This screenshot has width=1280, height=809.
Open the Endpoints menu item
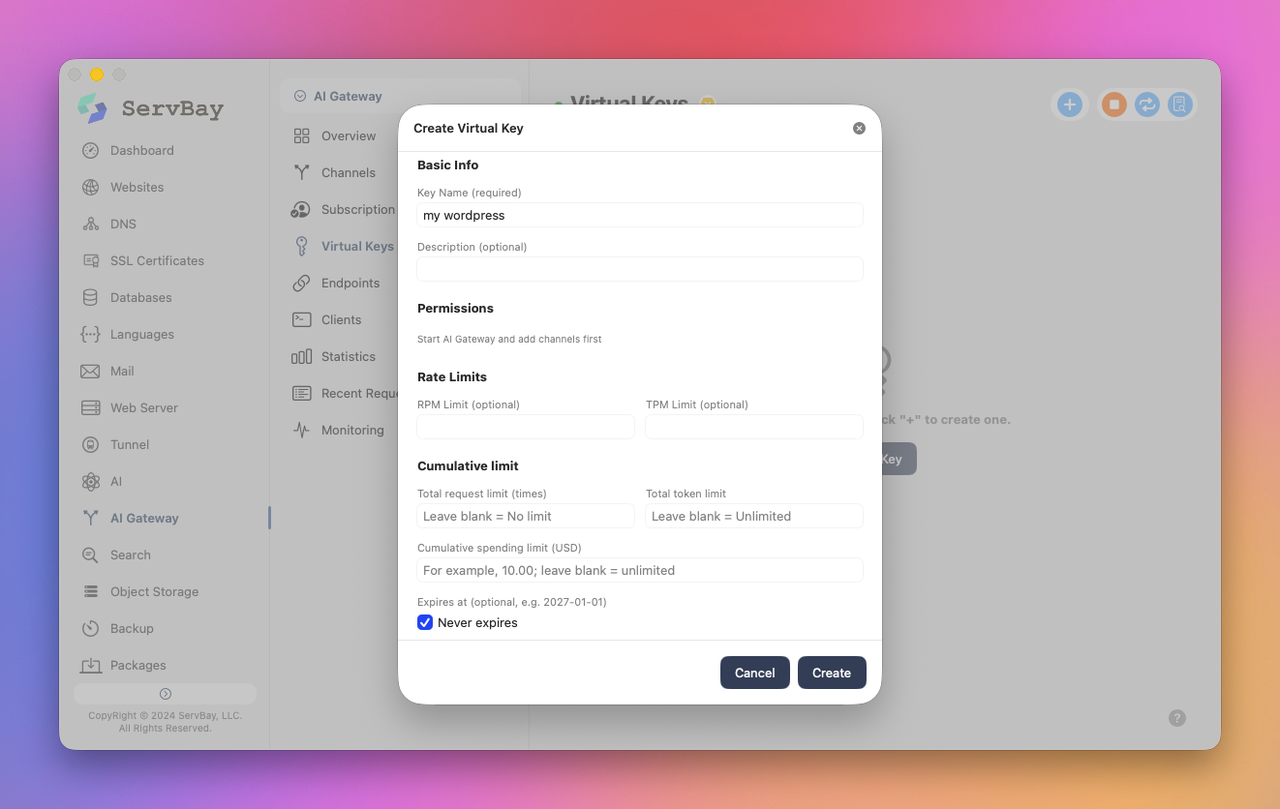(x=350, y=283)
